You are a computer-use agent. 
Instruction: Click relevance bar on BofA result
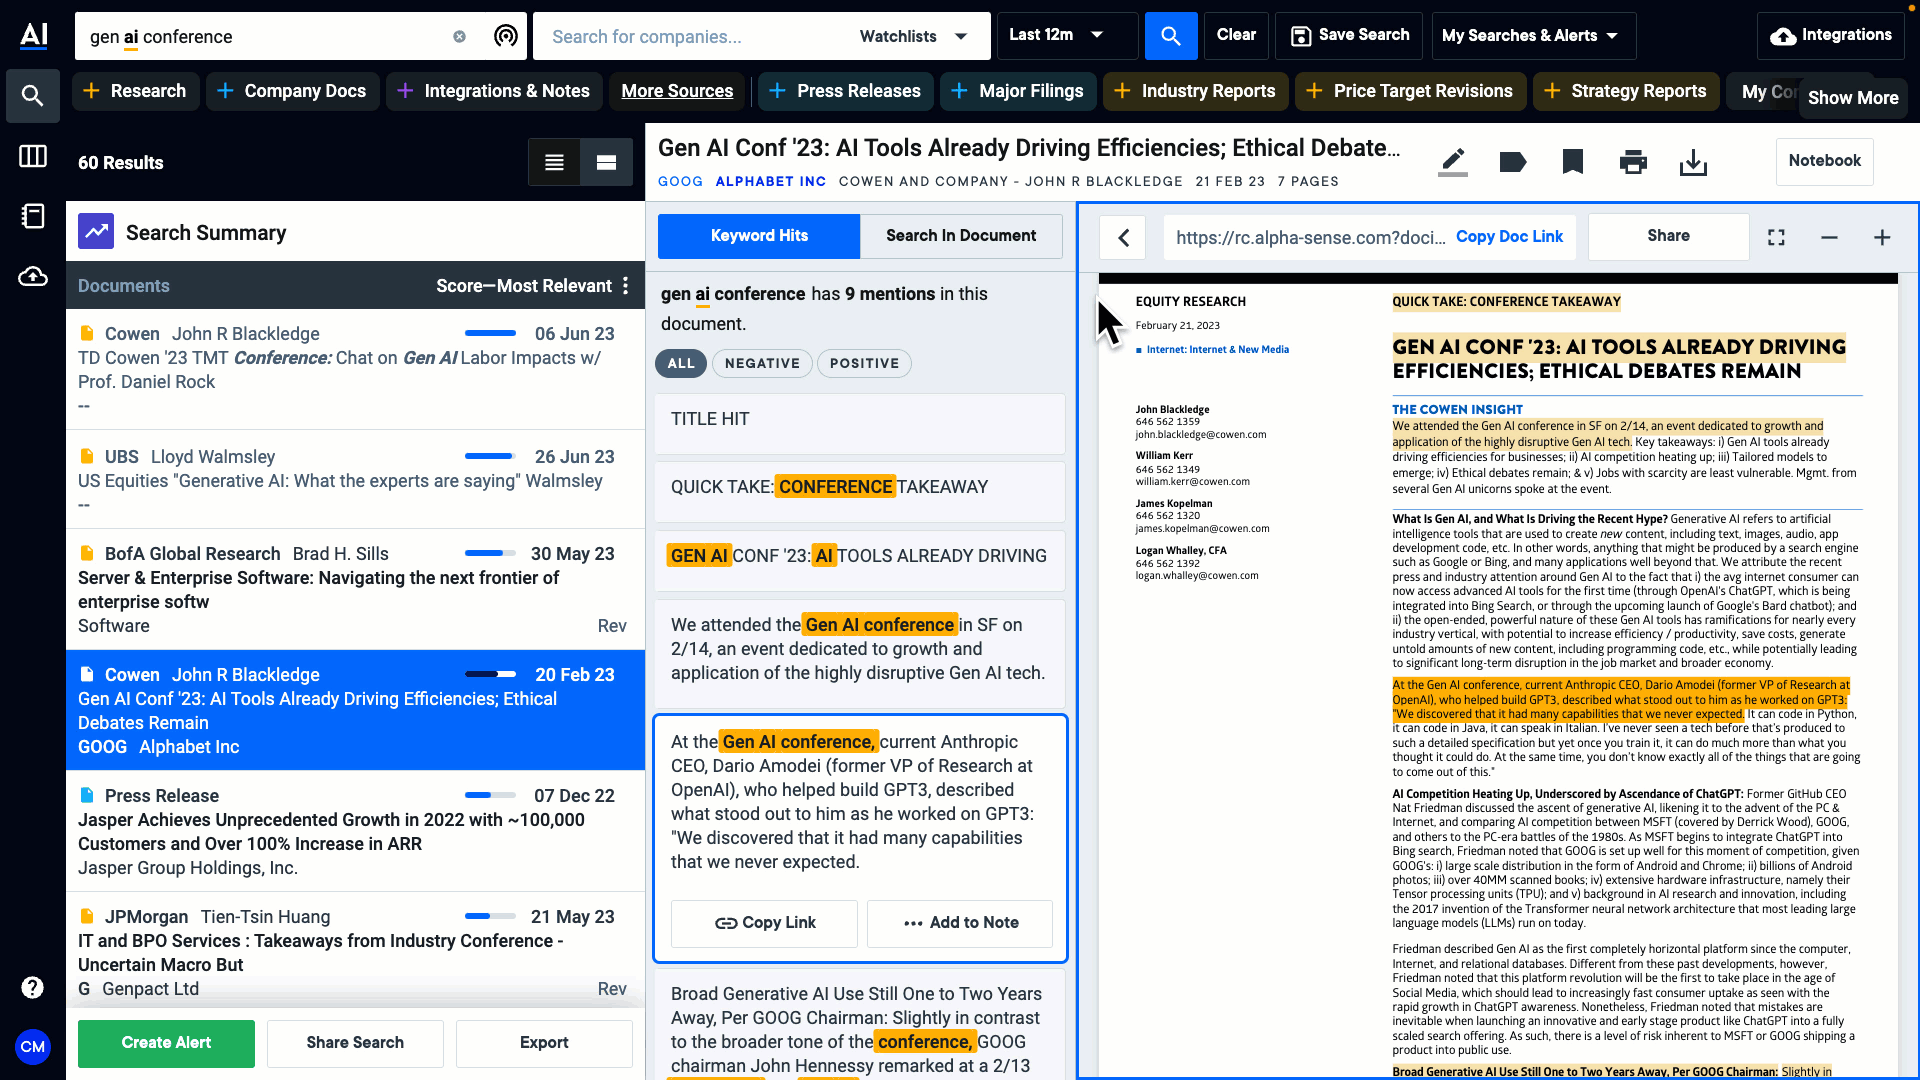pyautogui.click(x=490, y=553)
